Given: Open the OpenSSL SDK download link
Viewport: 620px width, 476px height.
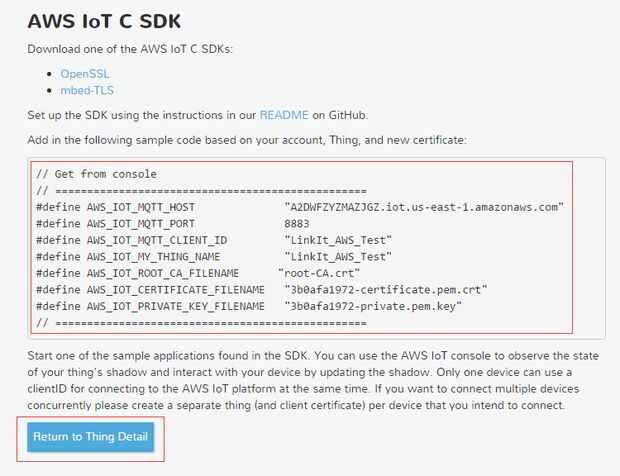Looking at the screenshot, I should tap(84, 73).
